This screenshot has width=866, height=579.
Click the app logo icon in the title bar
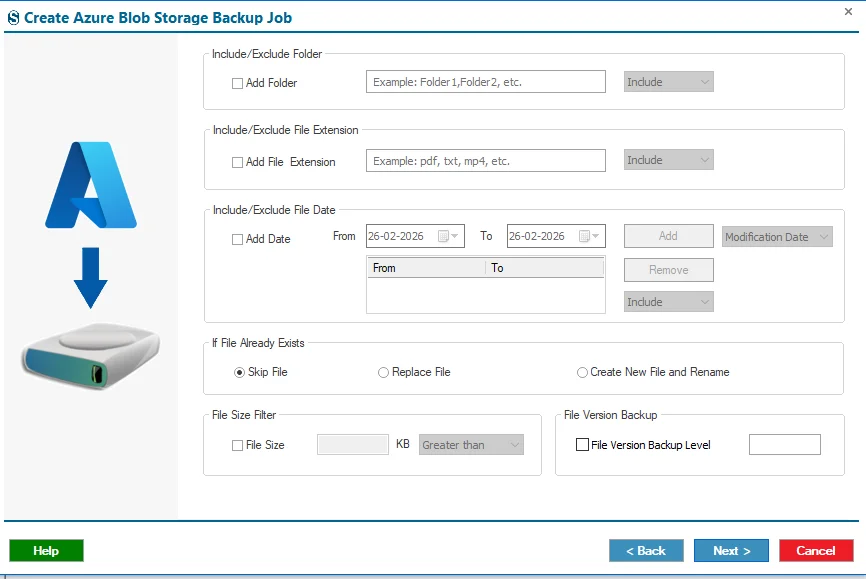13,18
